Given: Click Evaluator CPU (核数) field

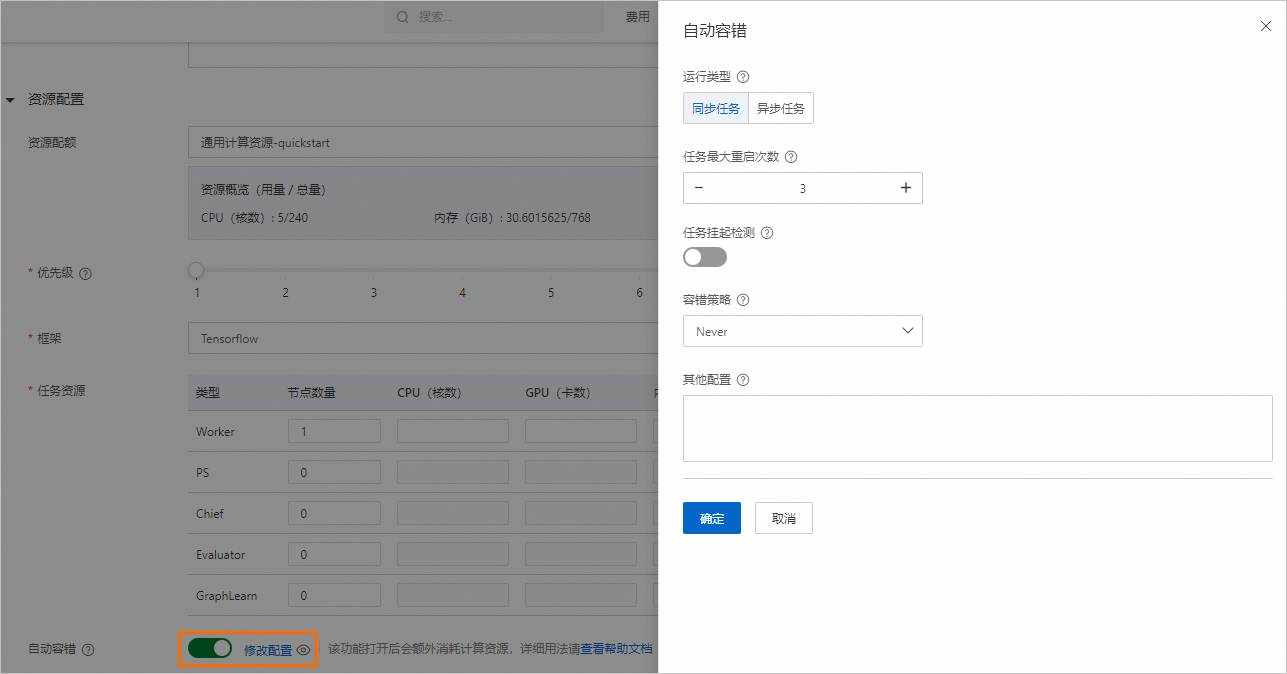Looking at the screenshot, I should point(453,554).
